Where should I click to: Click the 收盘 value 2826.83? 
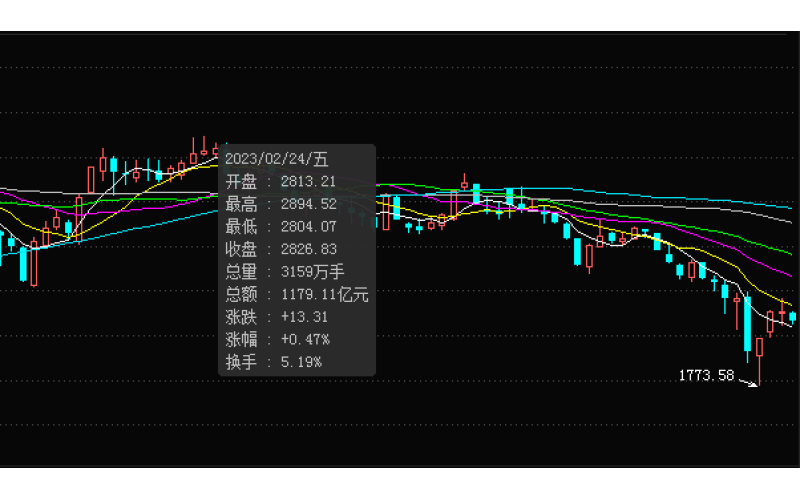308,248
